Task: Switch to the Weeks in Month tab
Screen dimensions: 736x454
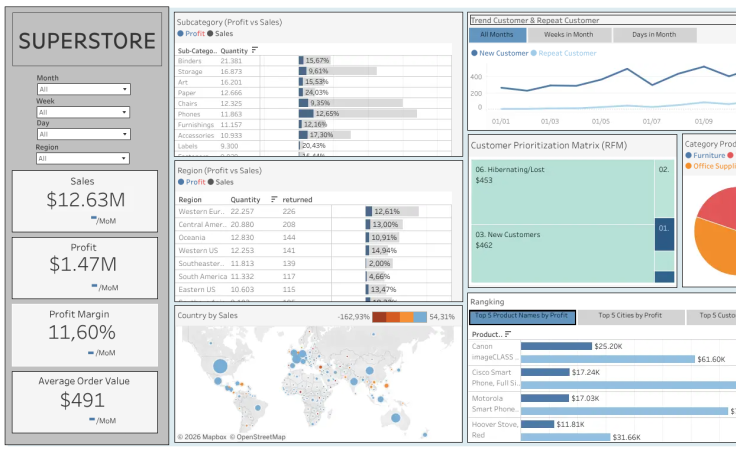Action: 569,35
